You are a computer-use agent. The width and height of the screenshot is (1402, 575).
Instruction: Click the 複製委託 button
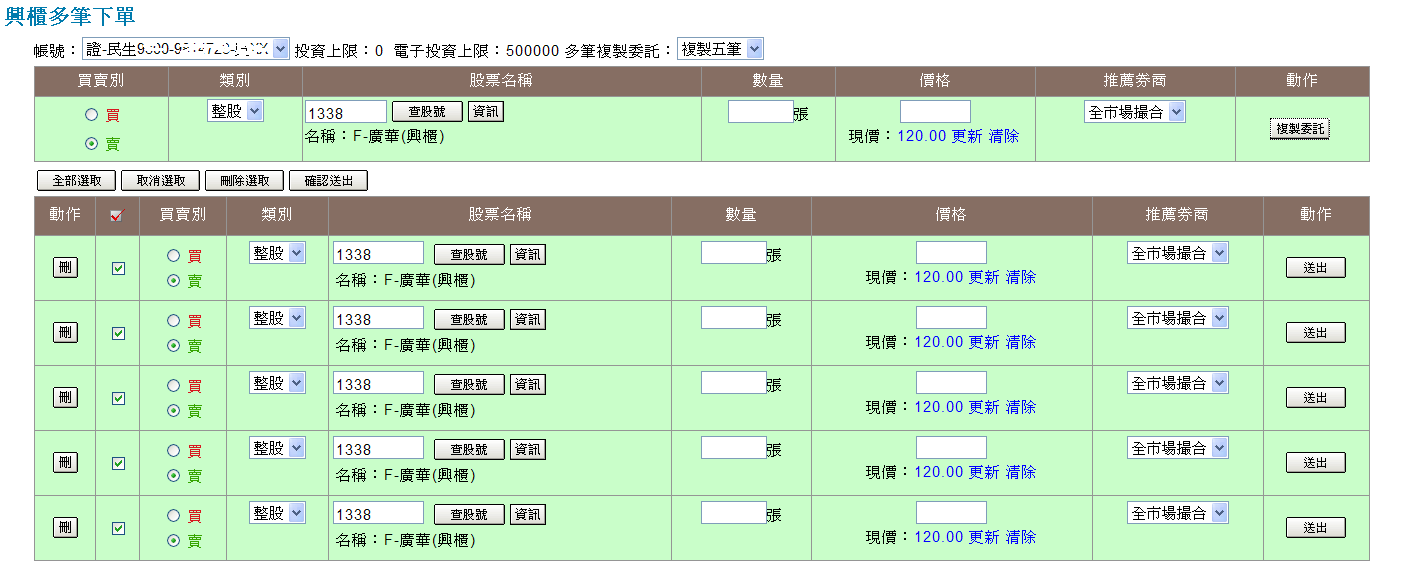pos(1300,129)
